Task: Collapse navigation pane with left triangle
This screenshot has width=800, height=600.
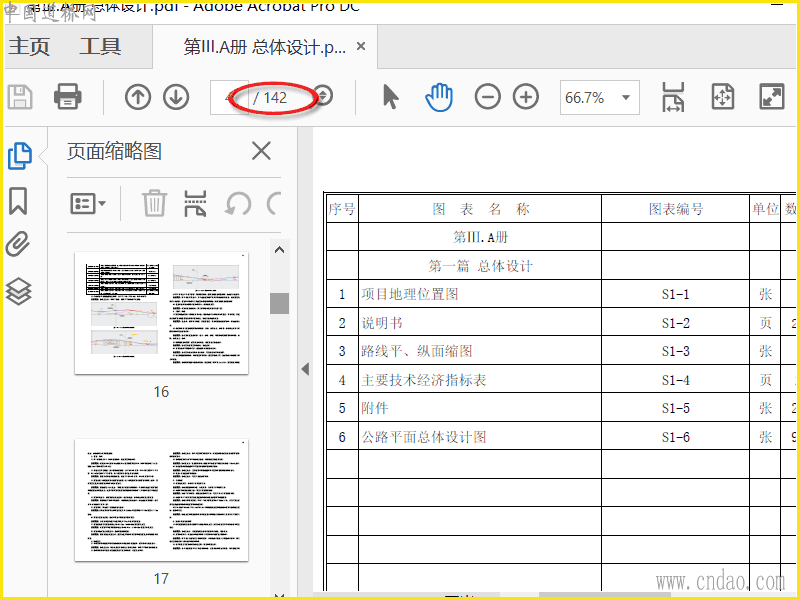Action: [305, 369]
